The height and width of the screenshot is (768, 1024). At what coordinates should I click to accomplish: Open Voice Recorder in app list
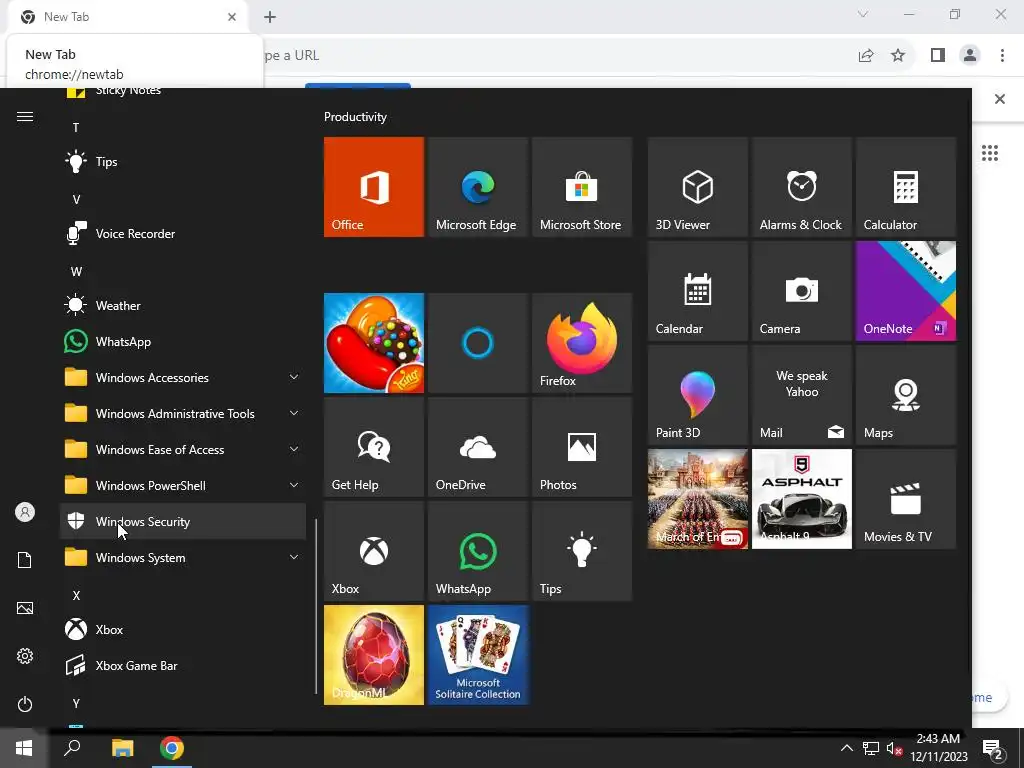[183, 233]
